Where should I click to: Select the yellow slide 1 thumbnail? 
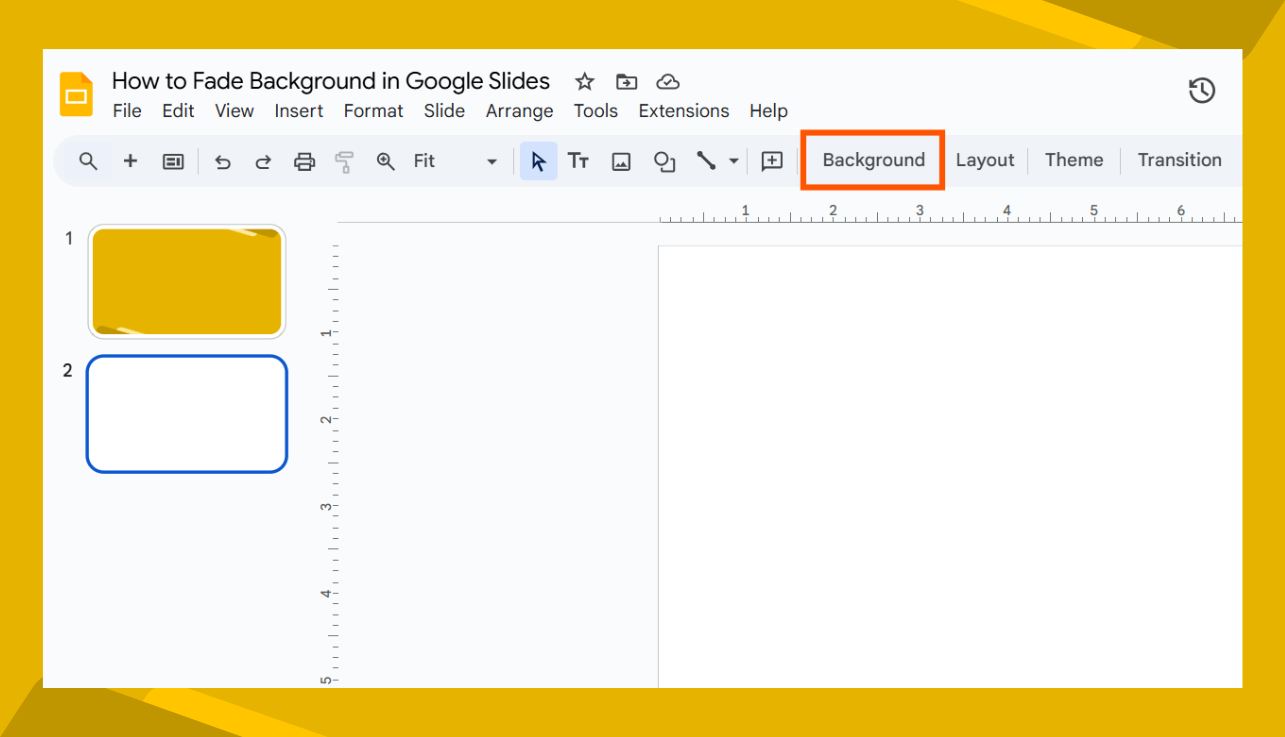click(x=187, y=281)
